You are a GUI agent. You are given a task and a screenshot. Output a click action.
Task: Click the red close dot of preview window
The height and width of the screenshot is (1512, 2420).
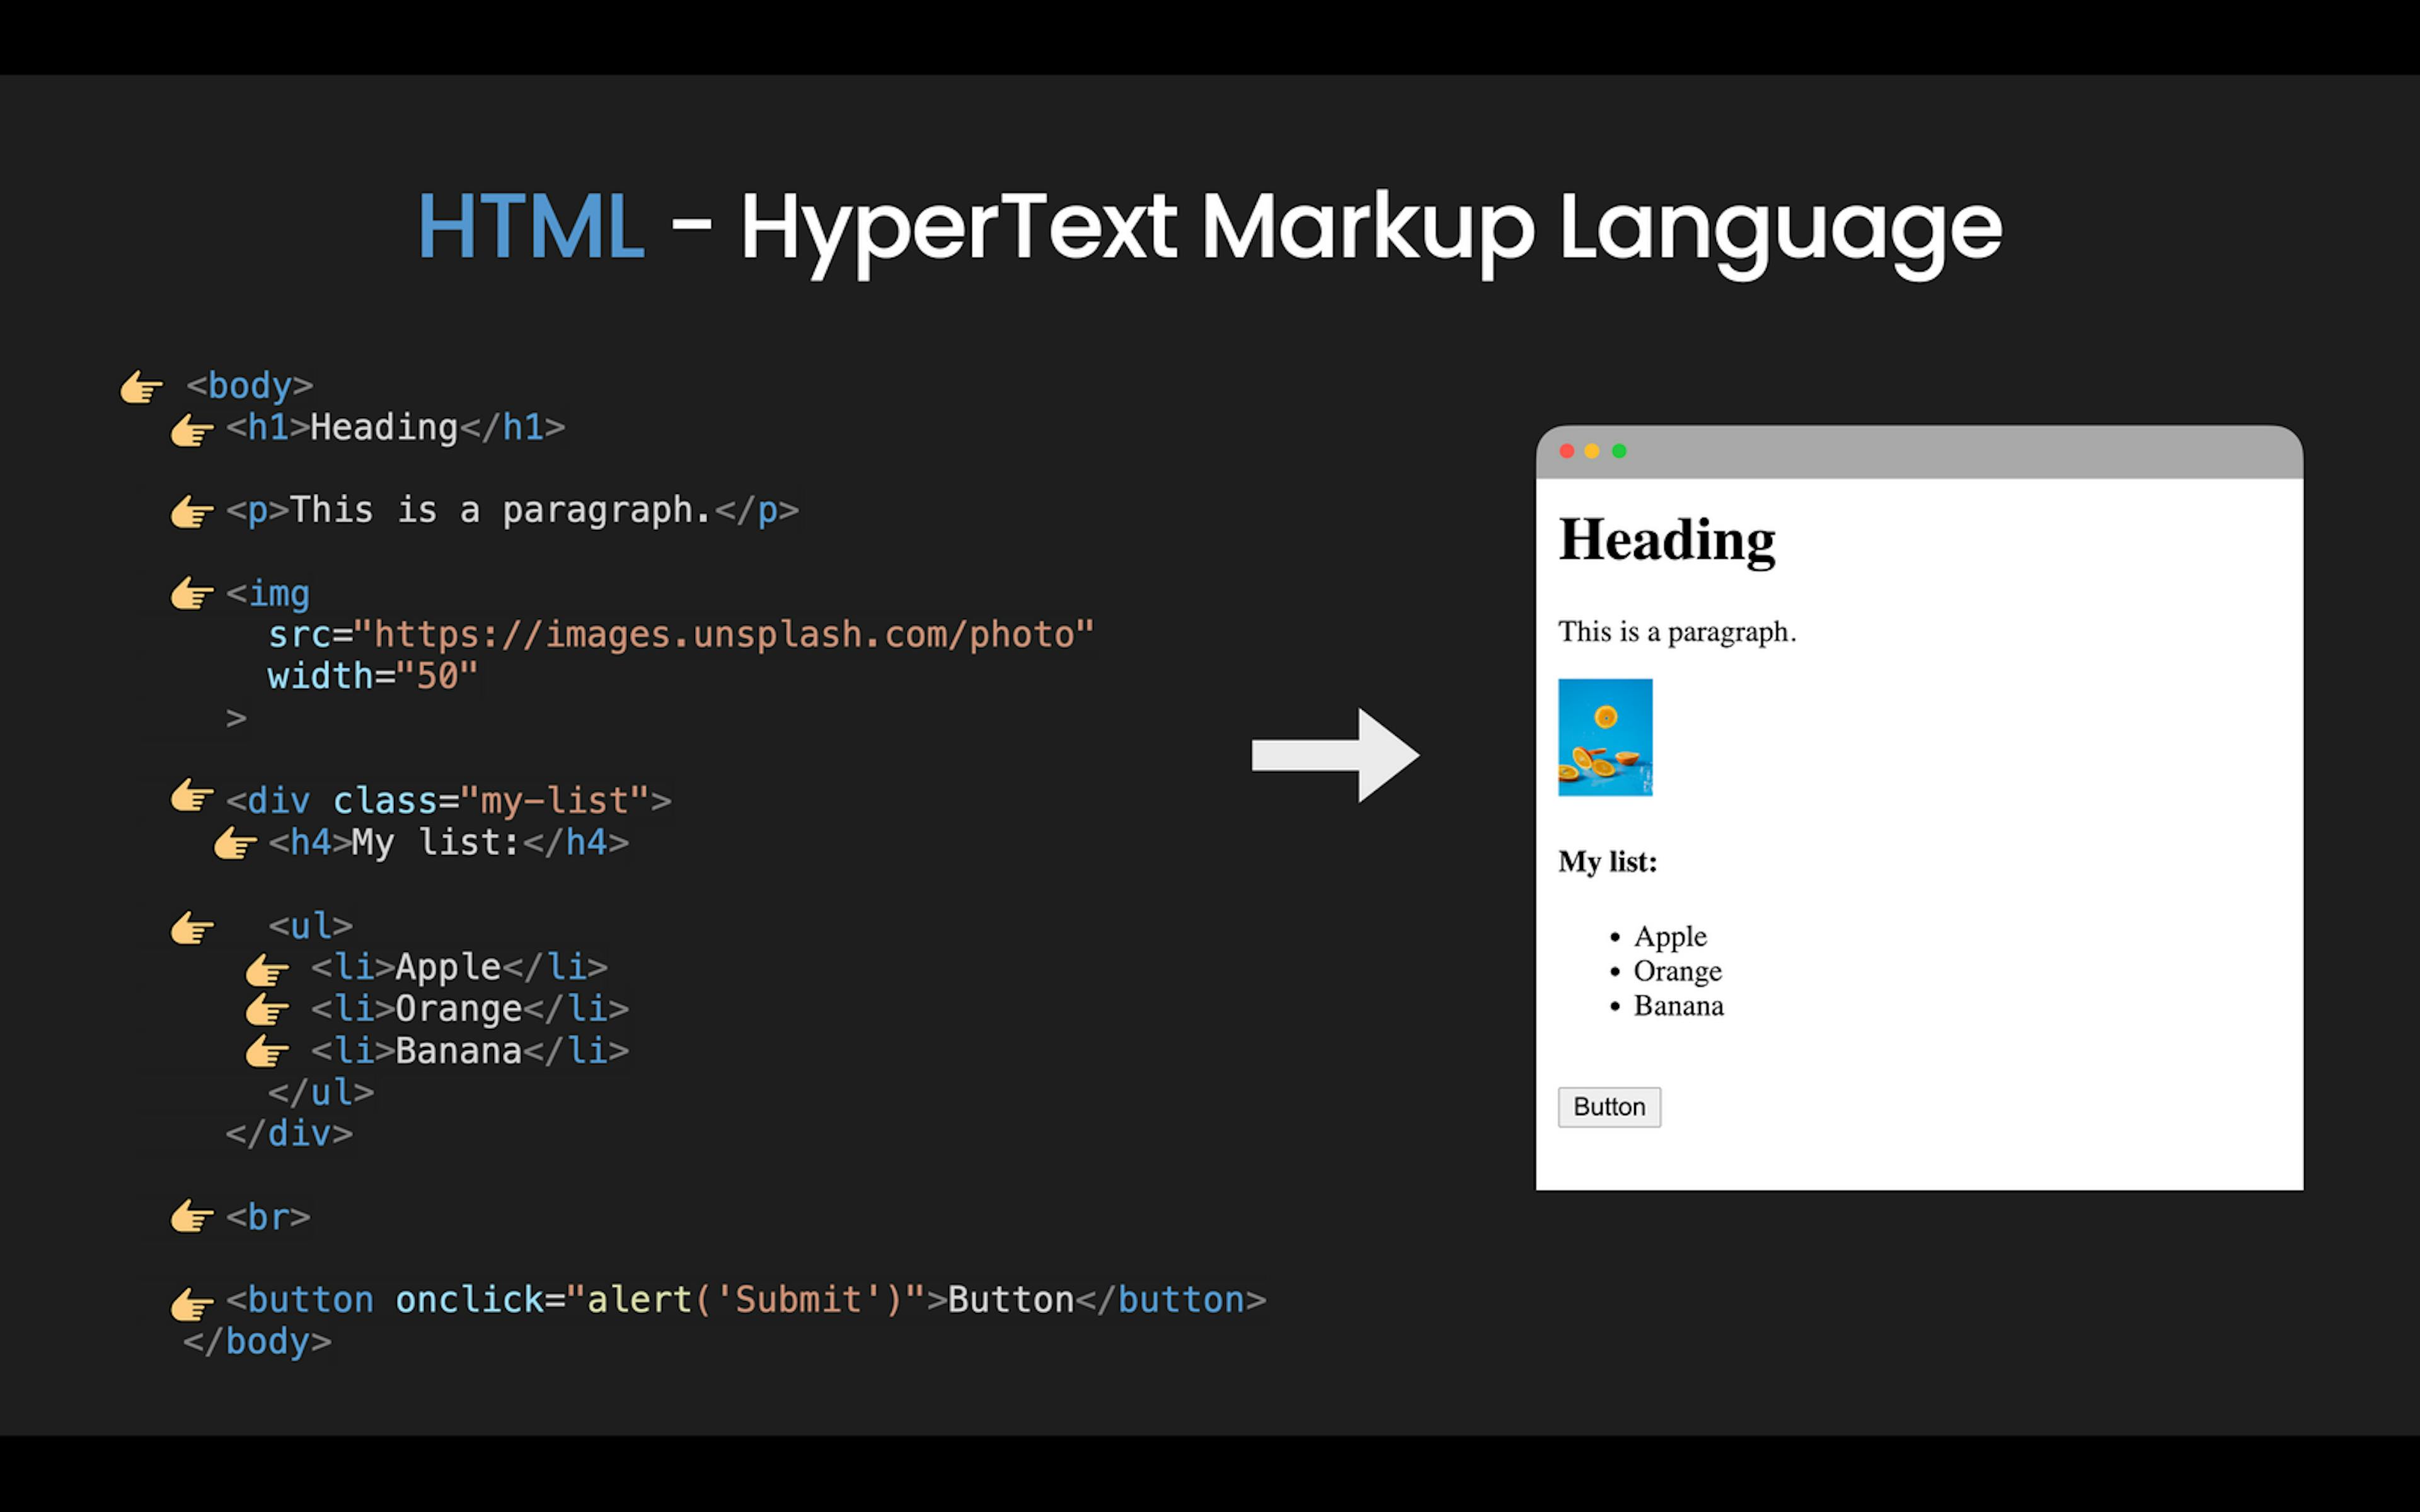click(1567, 451)
